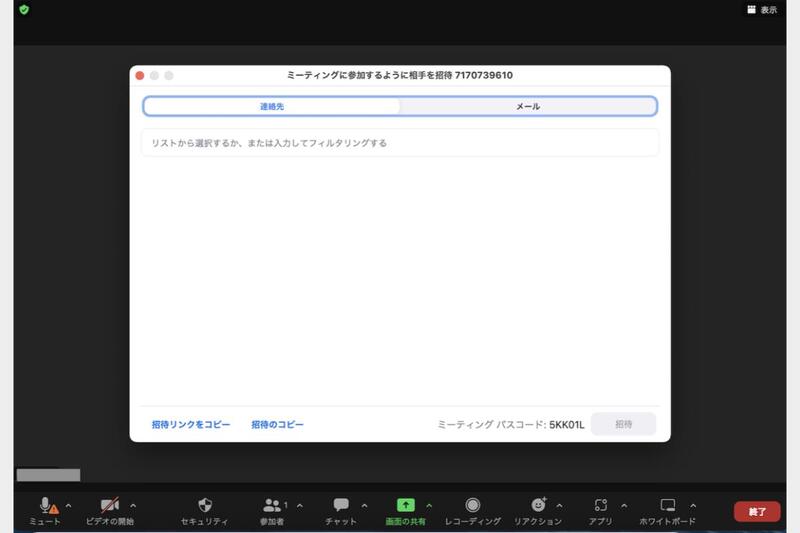The height and width of the screenshot is (533, 800).
Task: Expand participants caret in the toolbar
Action: [300, 505]
